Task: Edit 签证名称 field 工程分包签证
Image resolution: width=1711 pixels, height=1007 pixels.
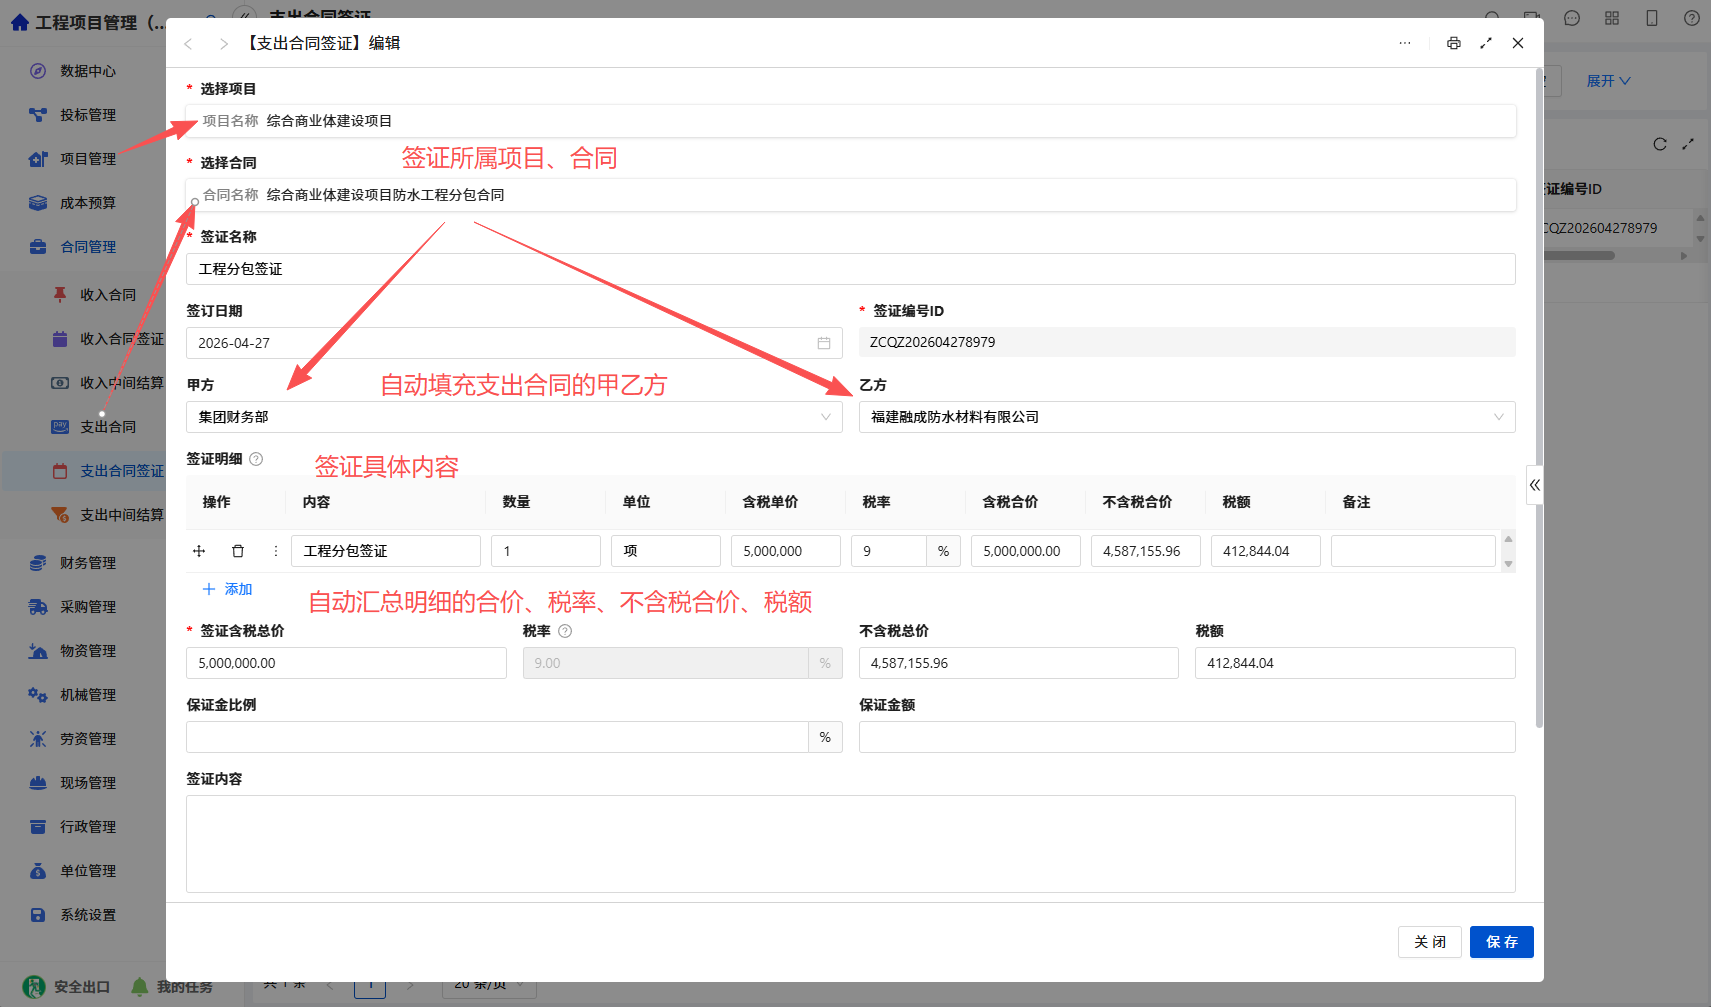Action: point(851,269)
